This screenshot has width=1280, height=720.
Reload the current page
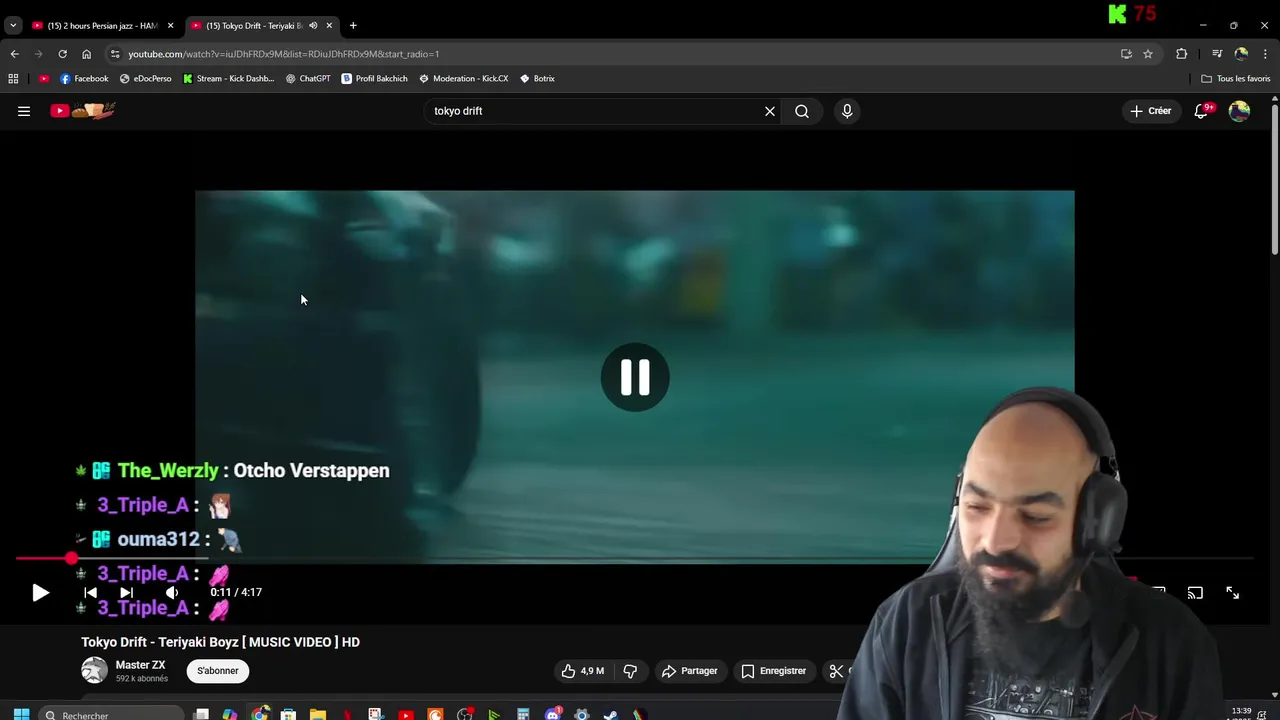62,54
